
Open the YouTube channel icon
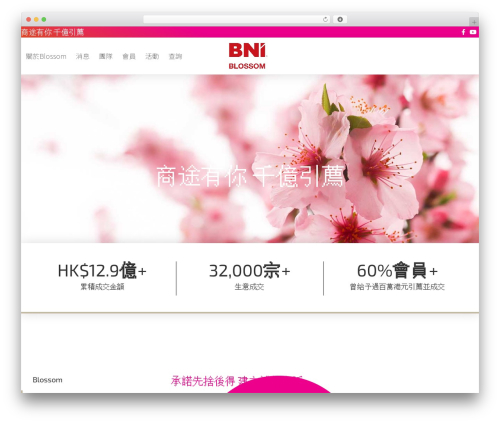473,32
